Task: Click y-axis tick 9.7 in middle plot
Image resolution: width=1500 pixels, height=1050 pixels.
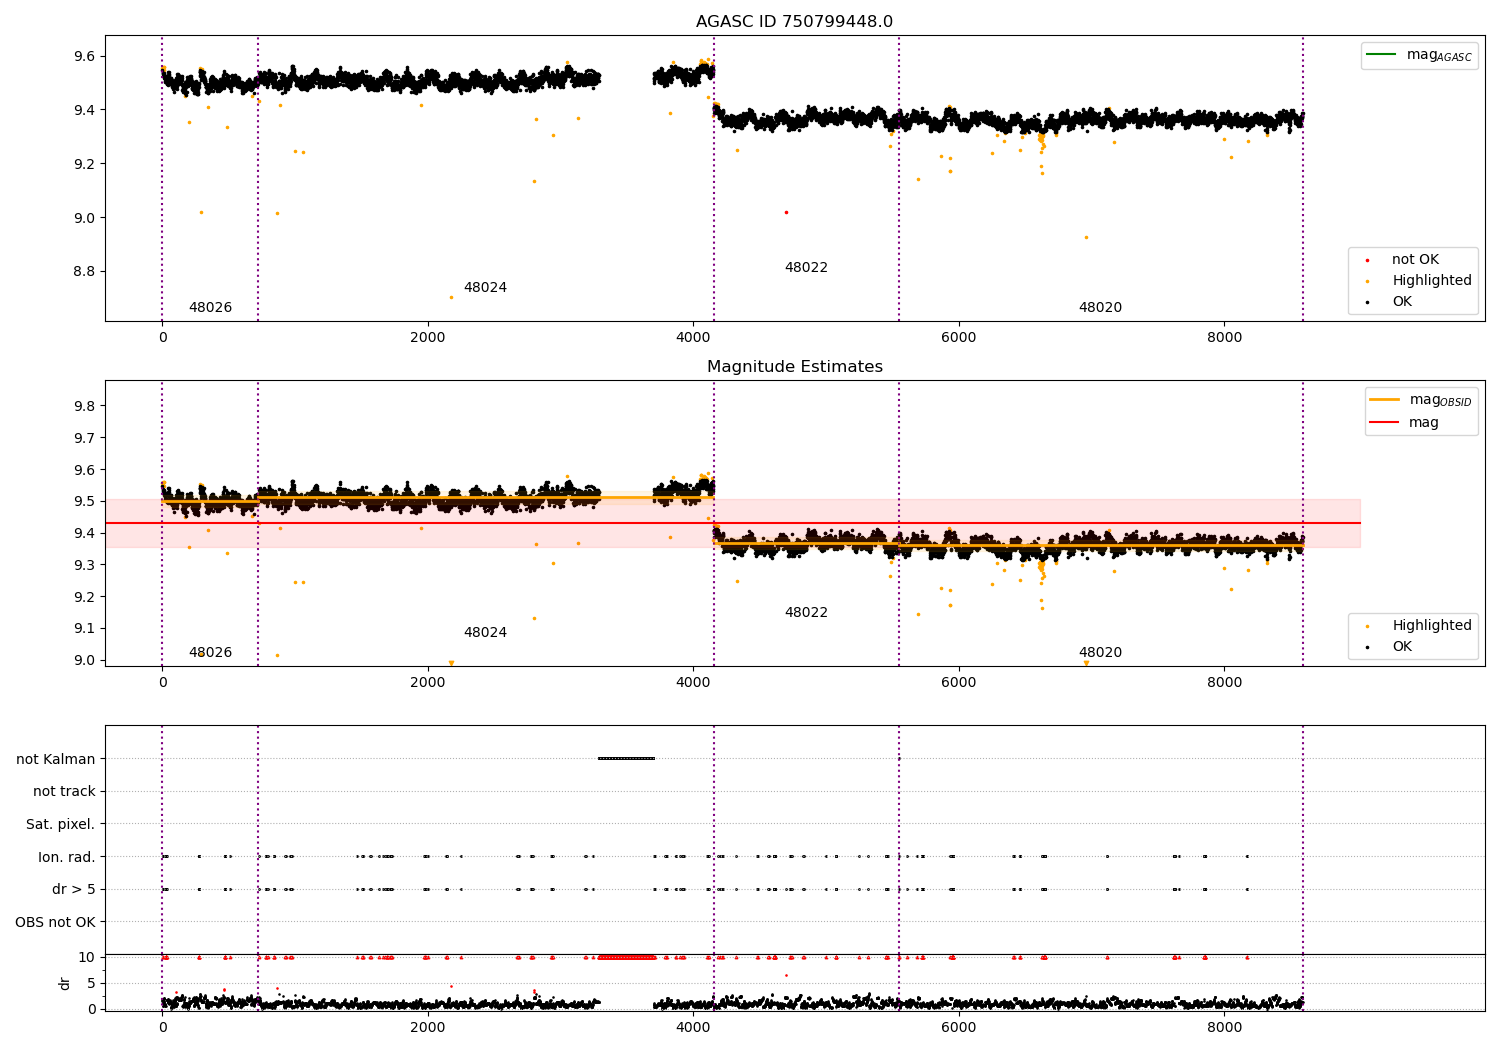Action: point(84,438)
